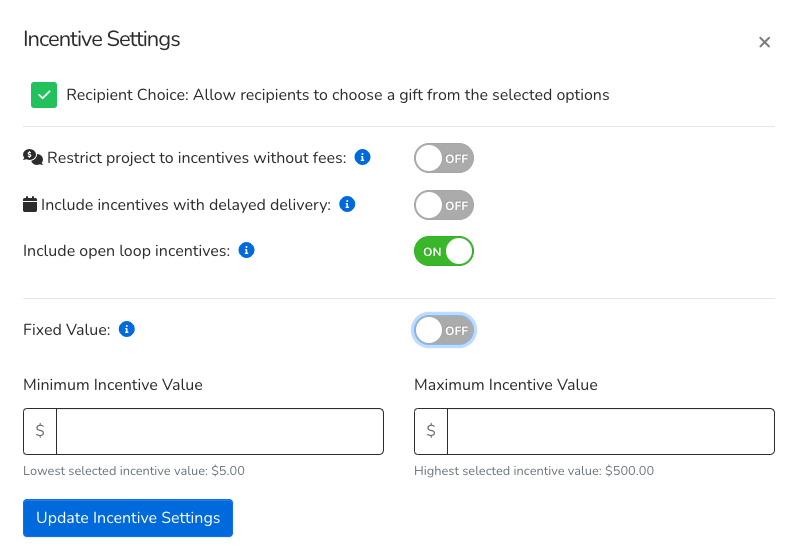Click the Fixed Value info icon

point(127,329)
